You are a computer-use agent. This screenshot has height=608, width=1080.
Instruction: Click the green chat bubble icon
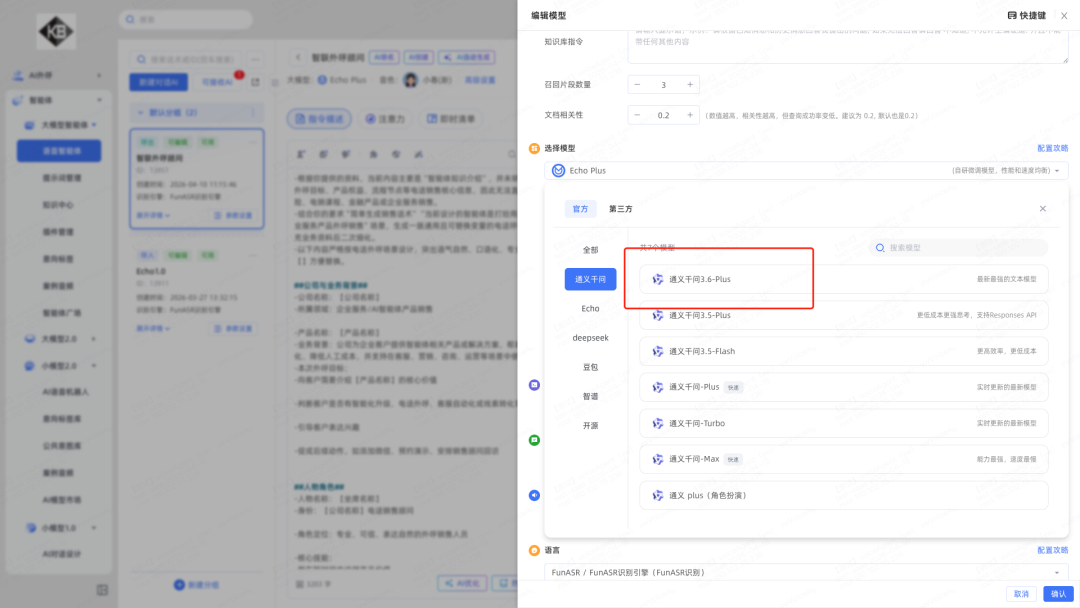tap(534, 440)
